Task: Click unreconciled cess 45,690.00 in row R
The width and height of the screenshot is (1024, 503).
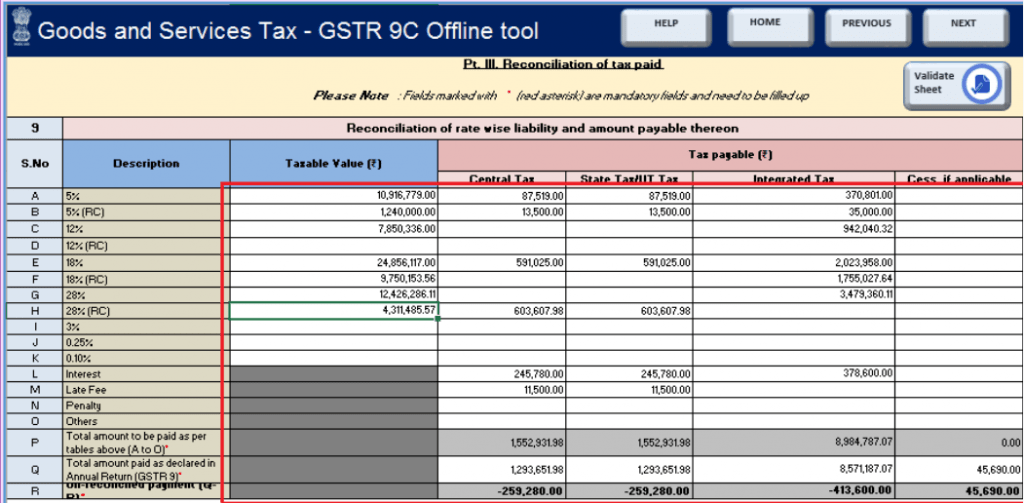Action: pos(959,490)
